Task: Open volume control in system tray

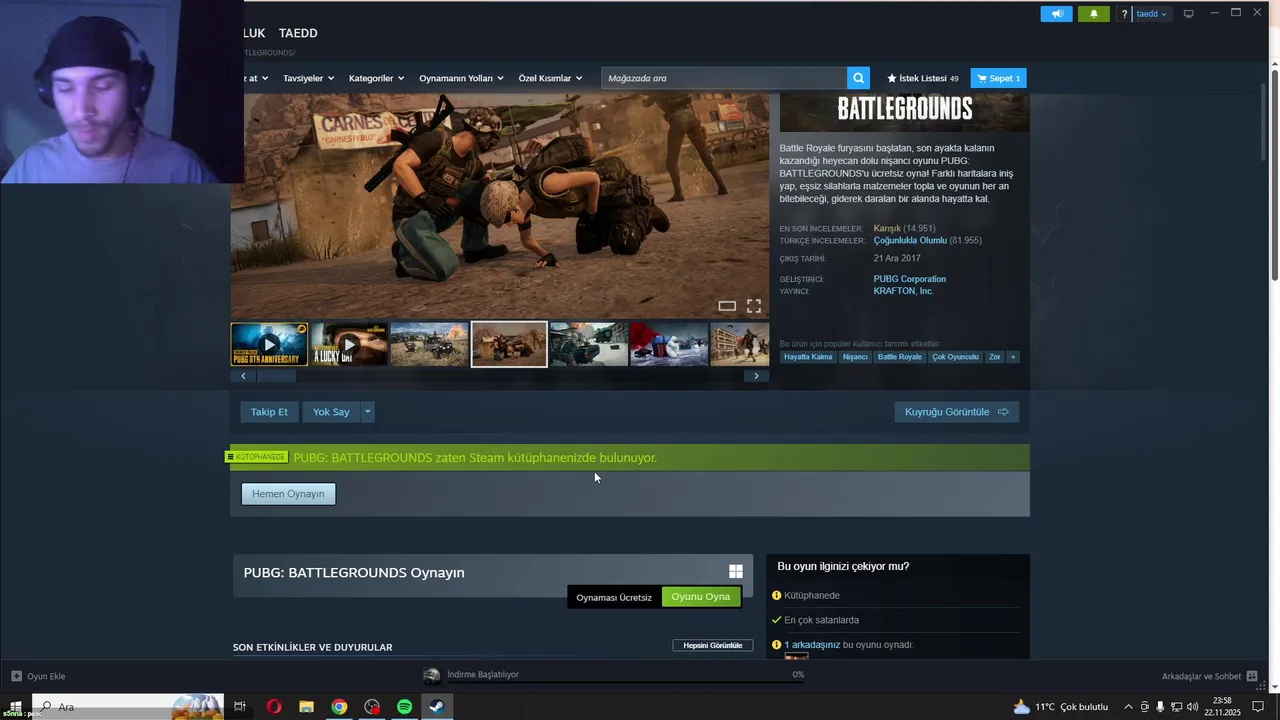Action: coord(1191,707)
